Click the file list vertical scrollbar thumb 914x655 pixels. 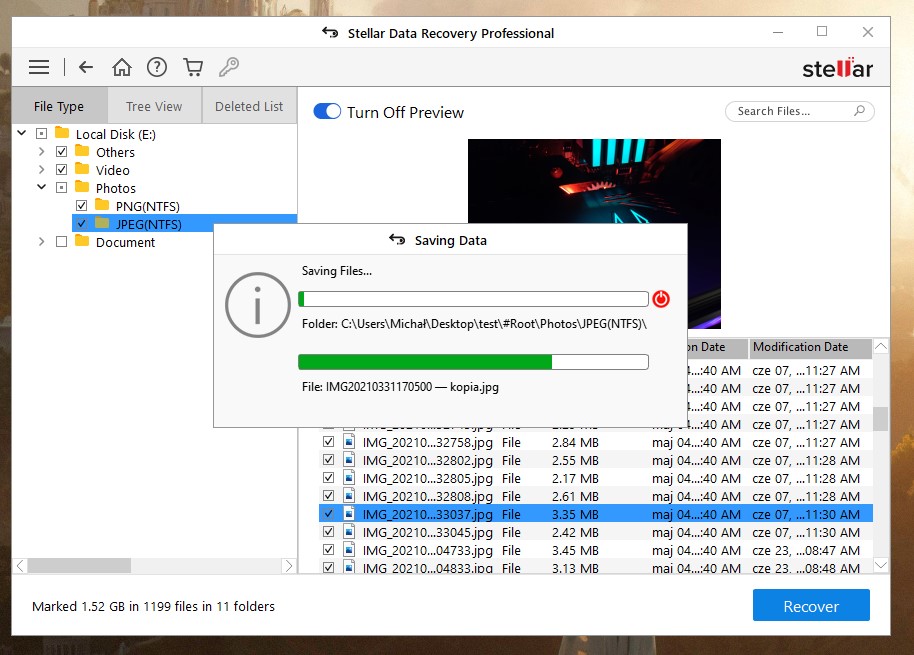(881, 418)
